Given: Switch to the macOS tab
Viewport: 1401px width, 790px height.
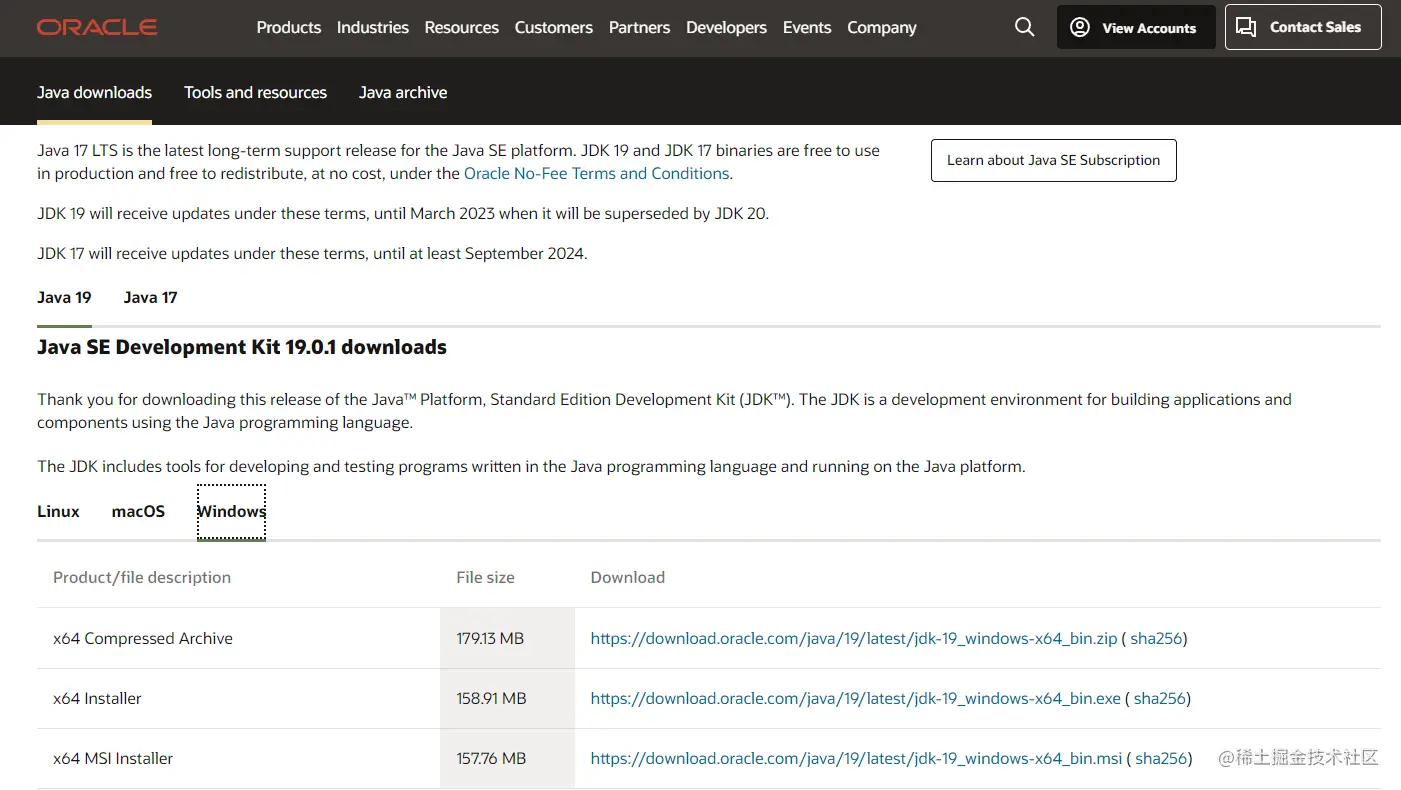Looking at the screenshot, I should click(x=138, y=511).
